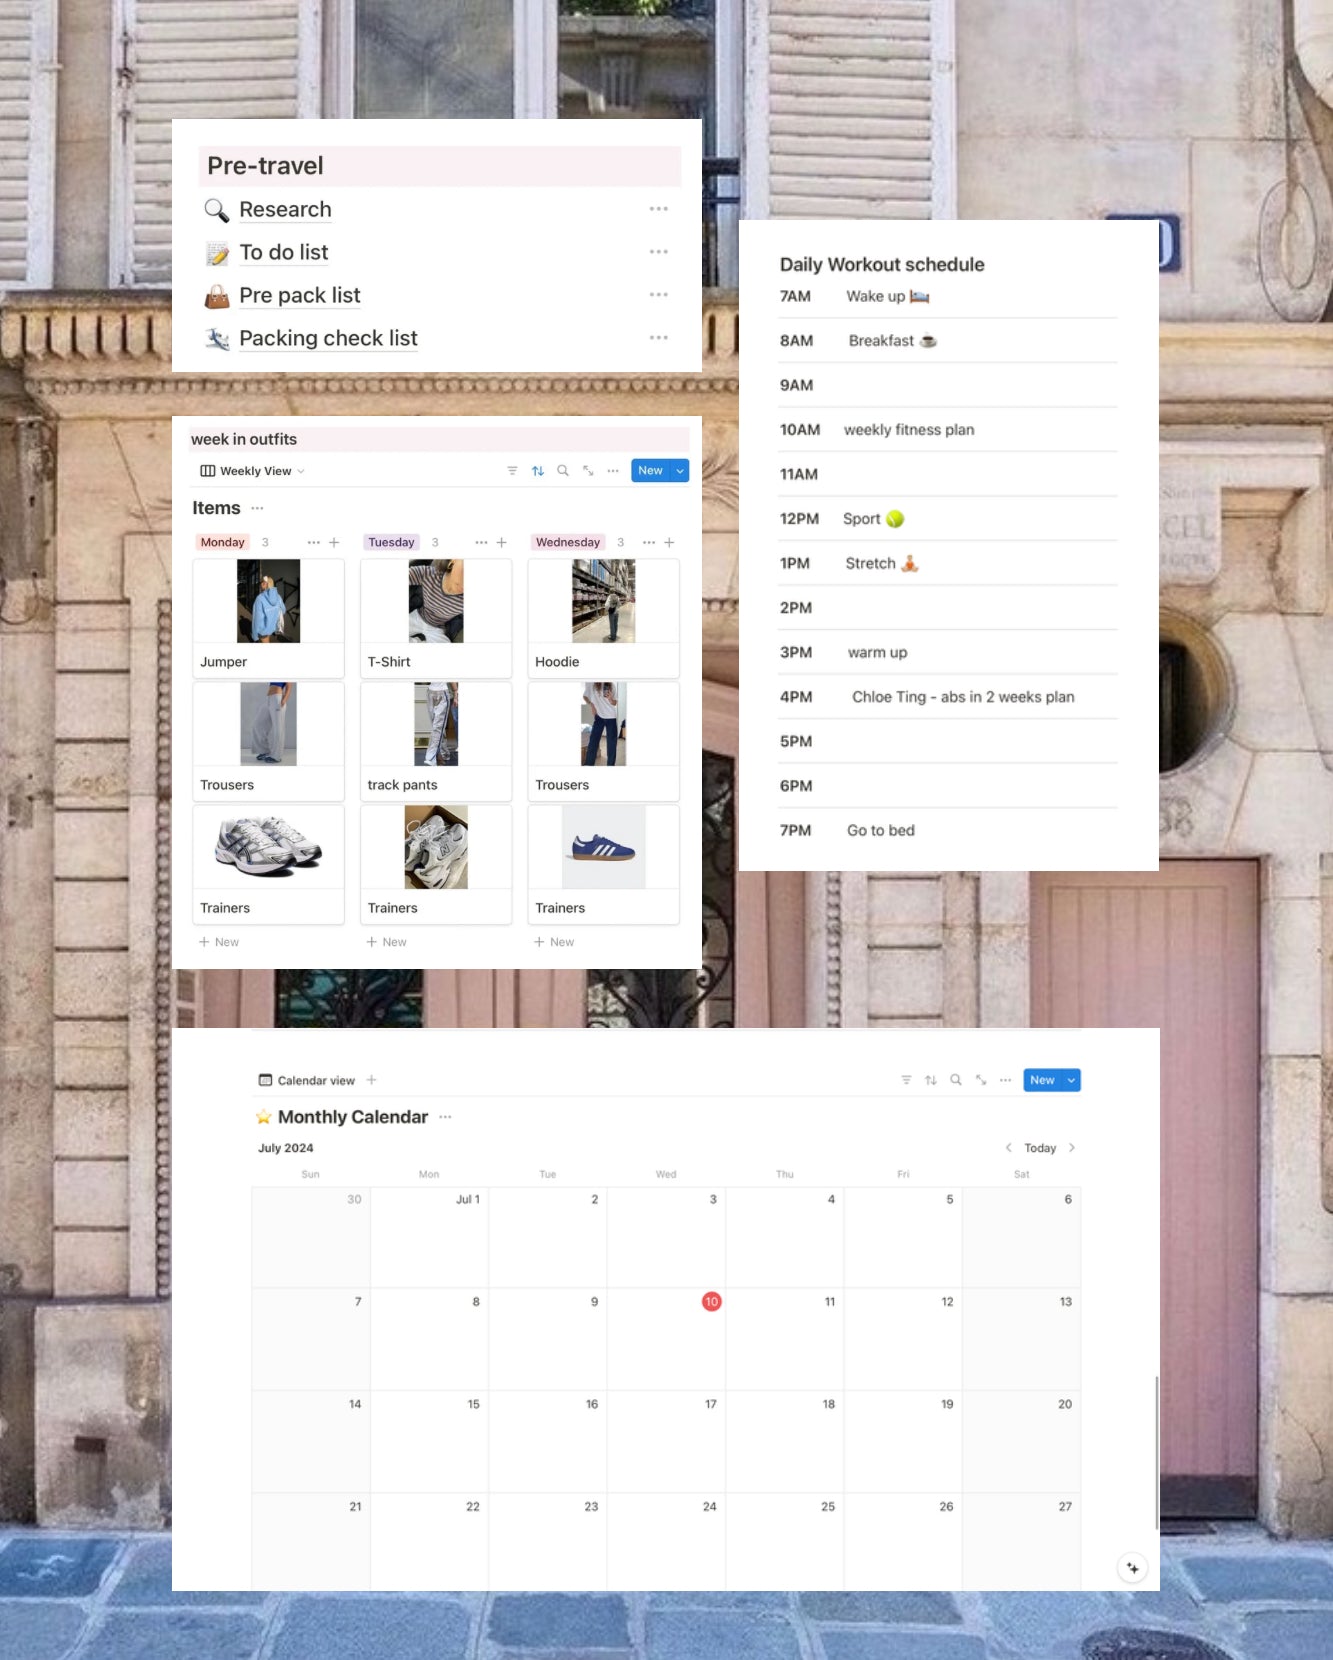Screen dimensions: 1333x1660
Task: Click the filter icon in Calendar view toolbar
Action: (x=906, y=1080)
